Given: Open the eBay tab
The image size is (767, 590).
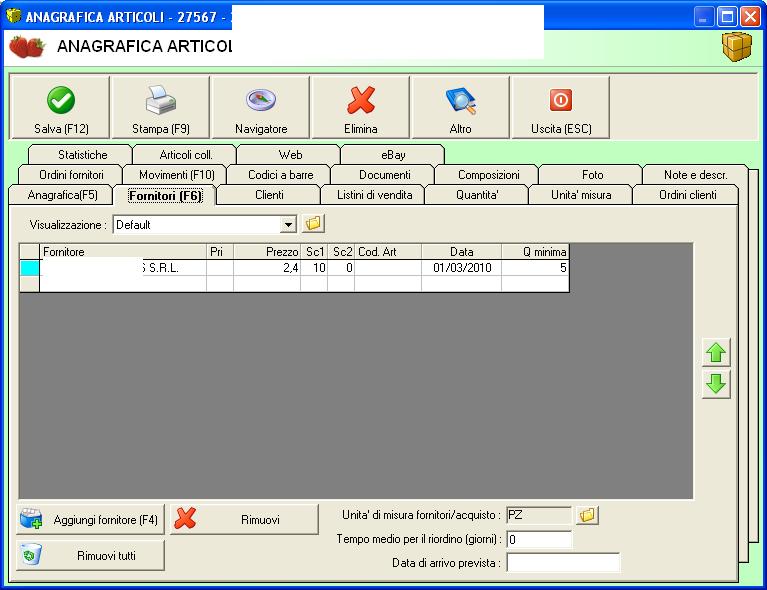Looking at the screenshot, I should coord(393,155).
